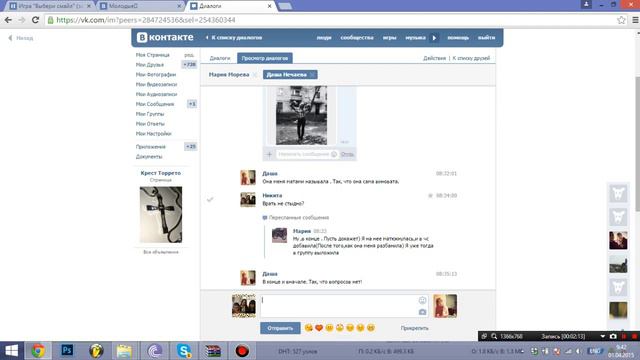Select the Никита message using its checkmark
Viewport: 640px width, 360px height.
click(210, 199)
